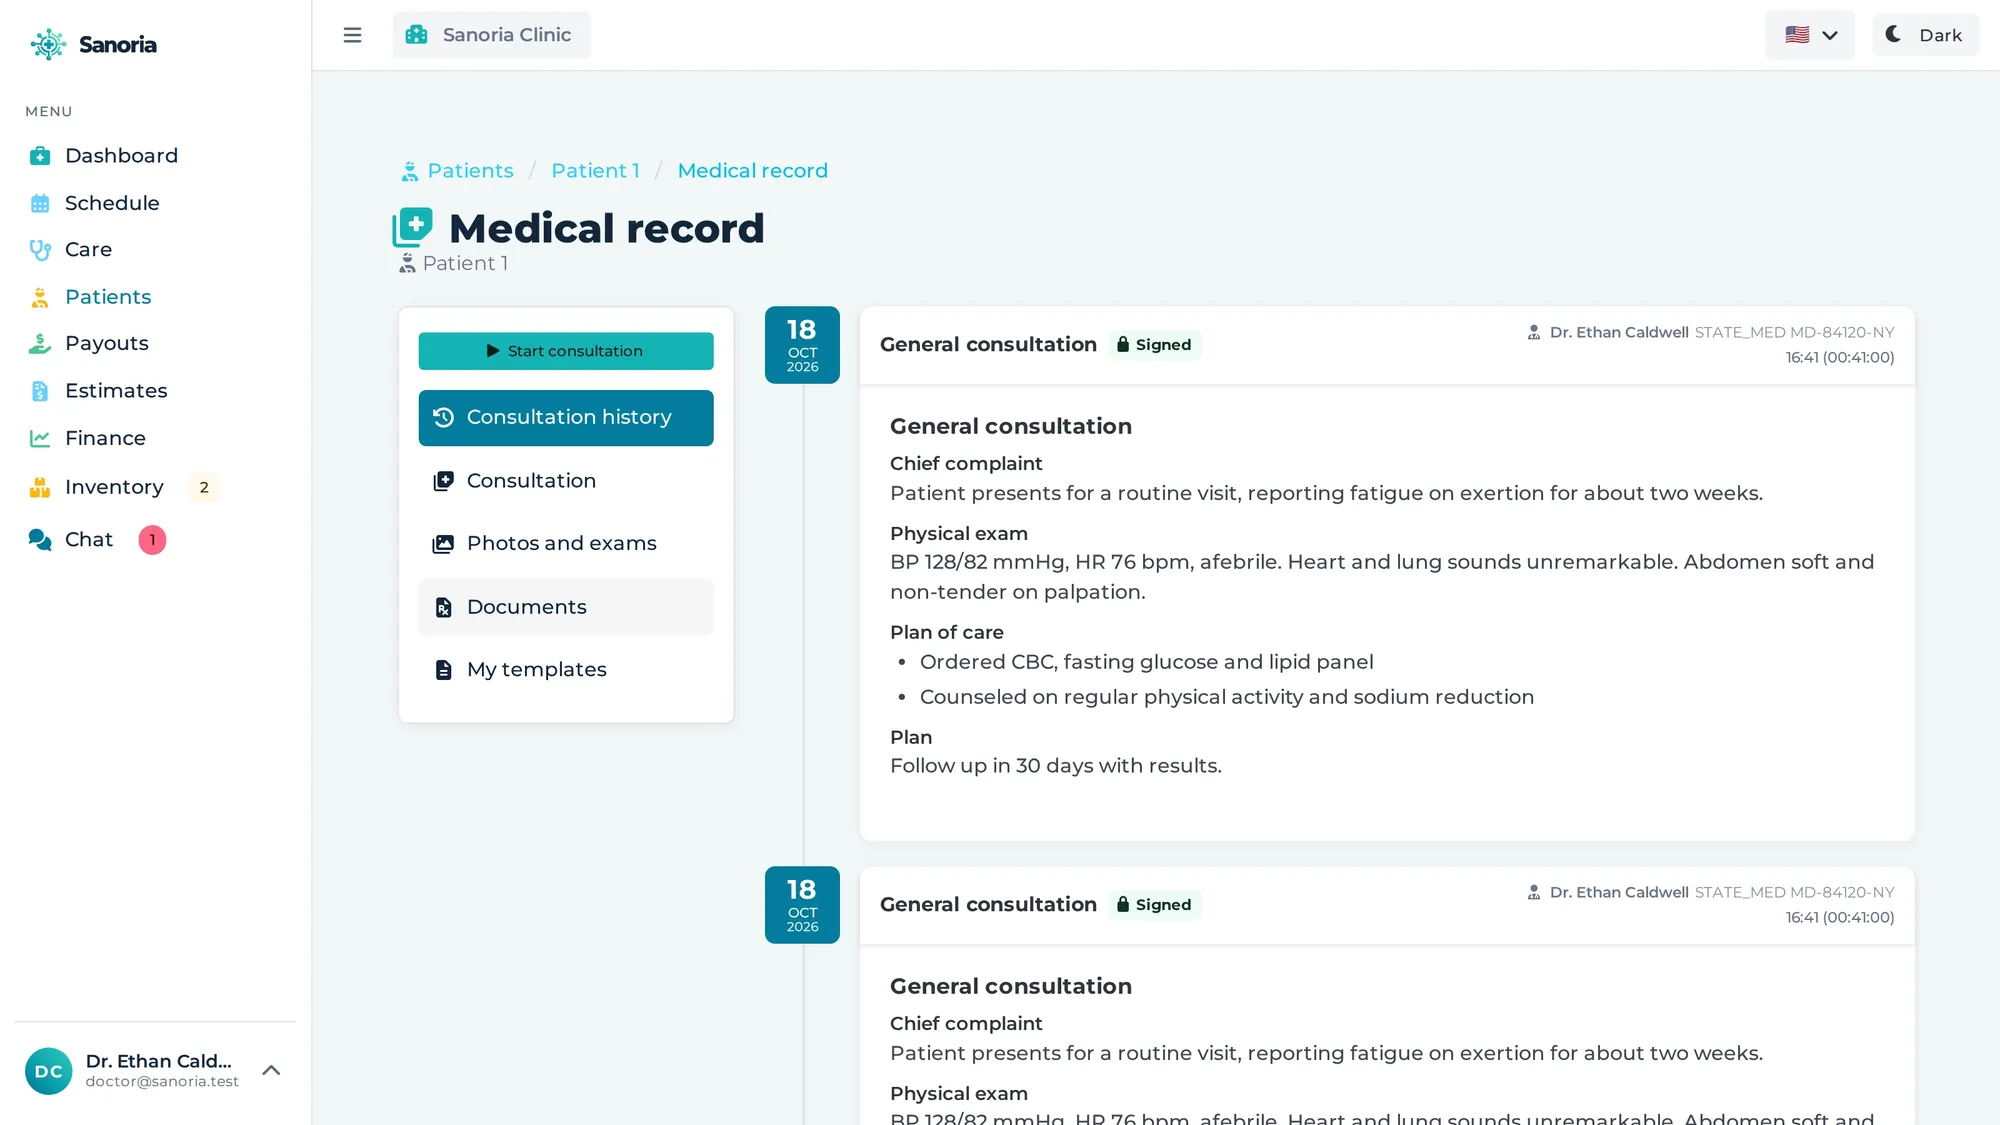Open the Estimates document icon
Image resolution: width=2000 pixels, height=1125 pixels.
pyautogui.click(x=40, y=391)
